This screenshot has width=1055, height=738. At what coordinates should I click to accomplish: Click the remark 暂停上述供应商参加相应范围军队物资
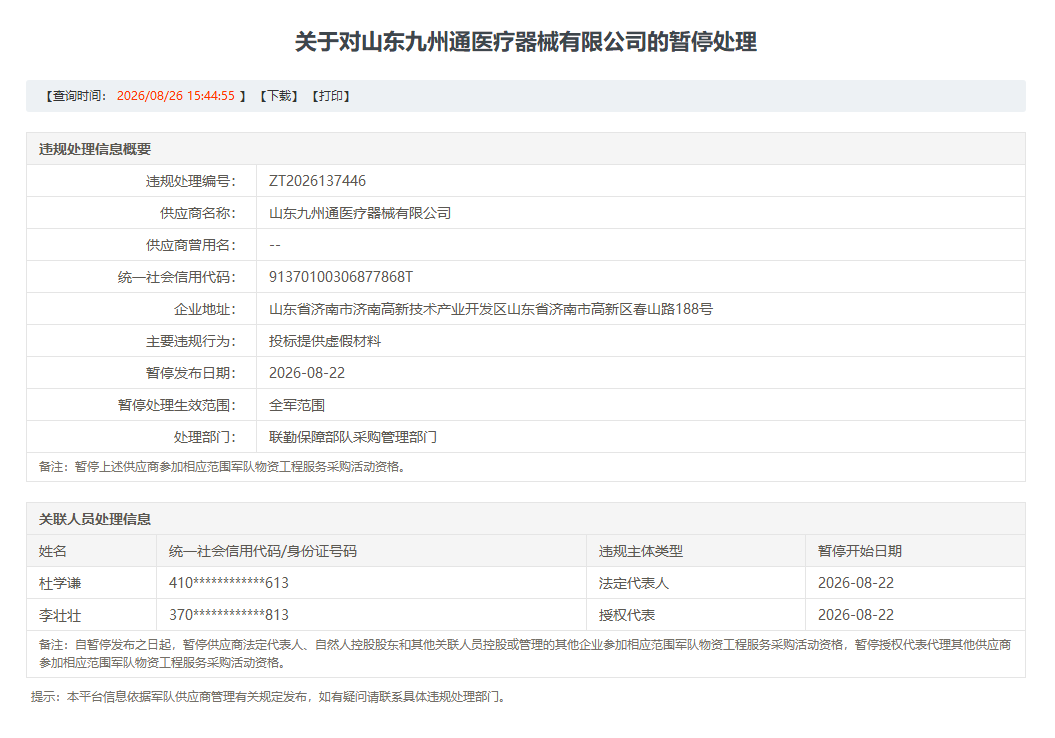(223, 467)
